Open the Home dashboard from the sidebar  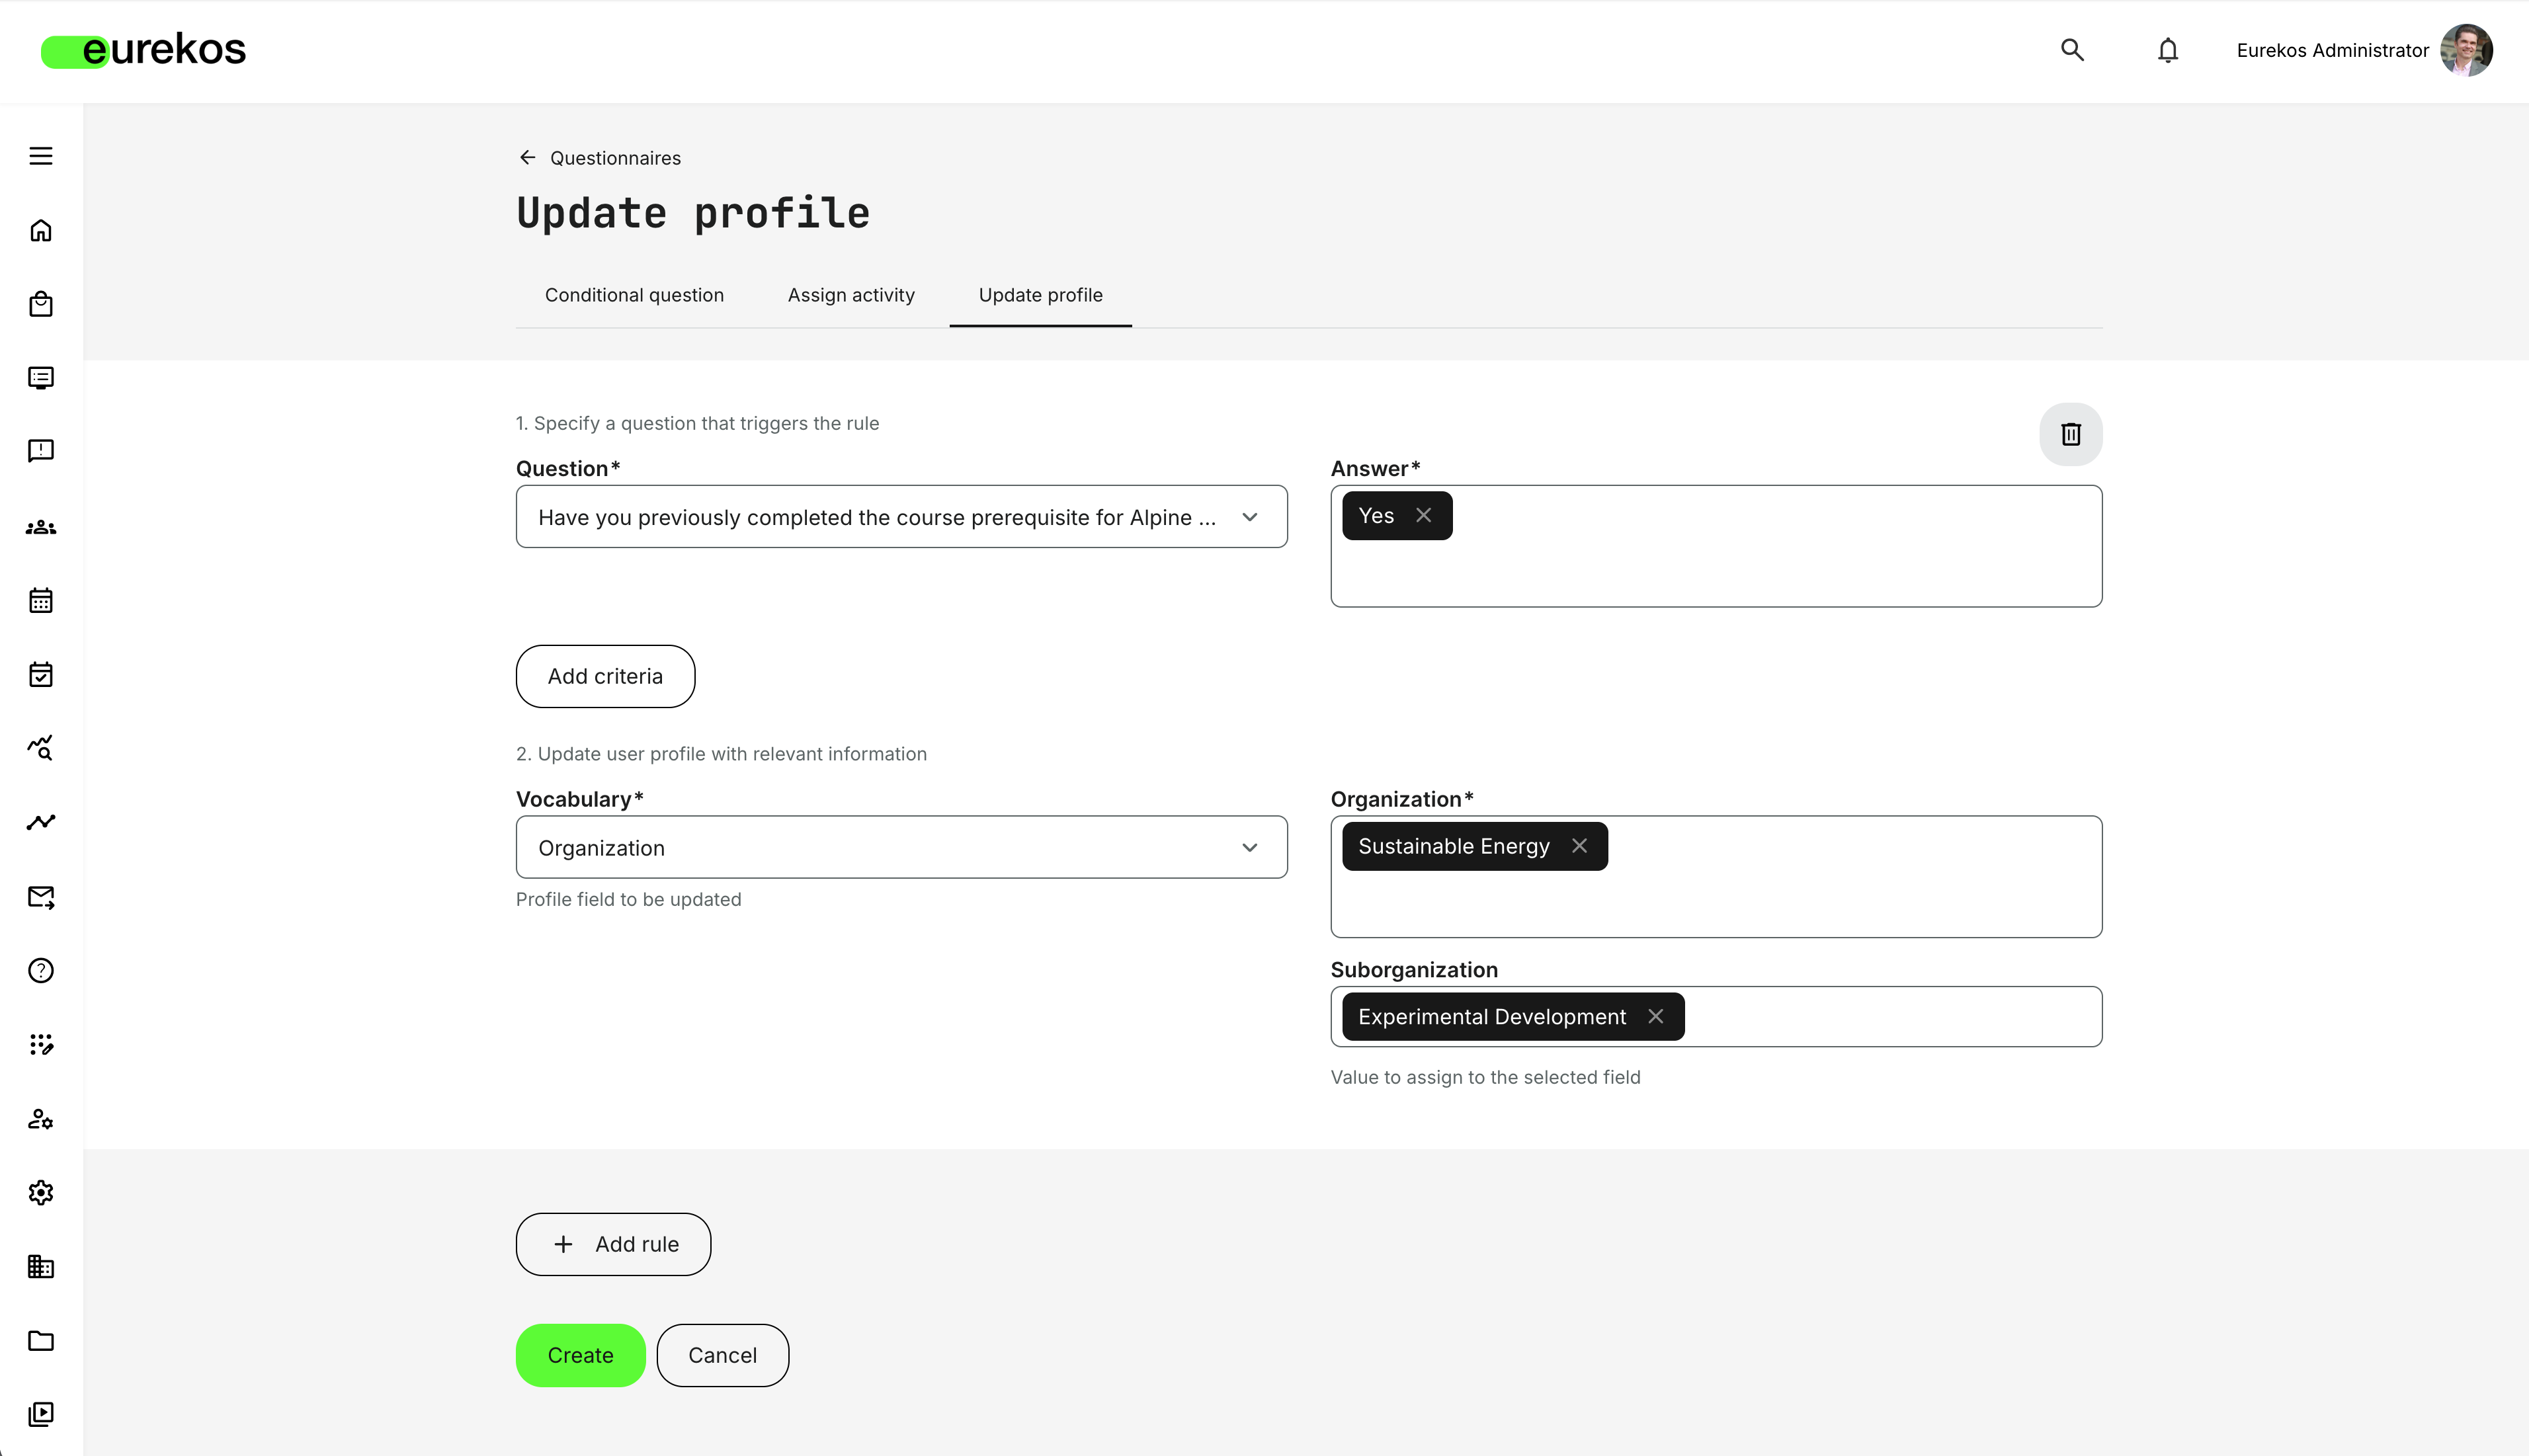pyautogui.click(x=40, y=229)
